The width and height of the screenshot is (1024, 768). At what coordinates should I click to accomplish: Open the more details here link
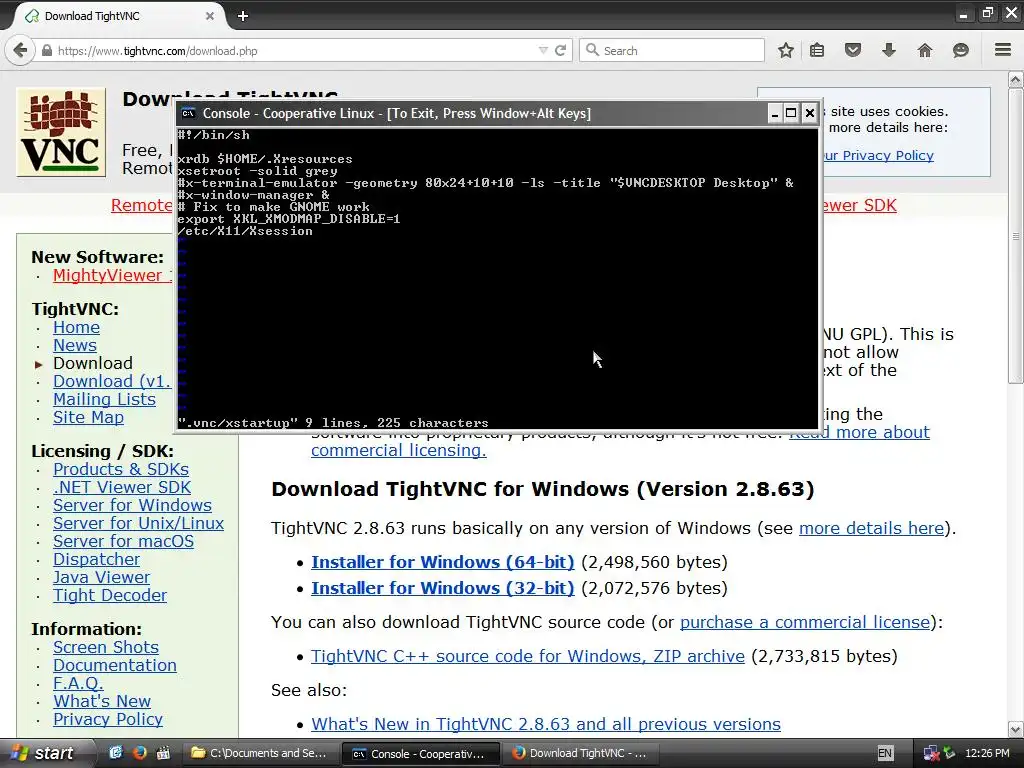(x=871, y=528)
